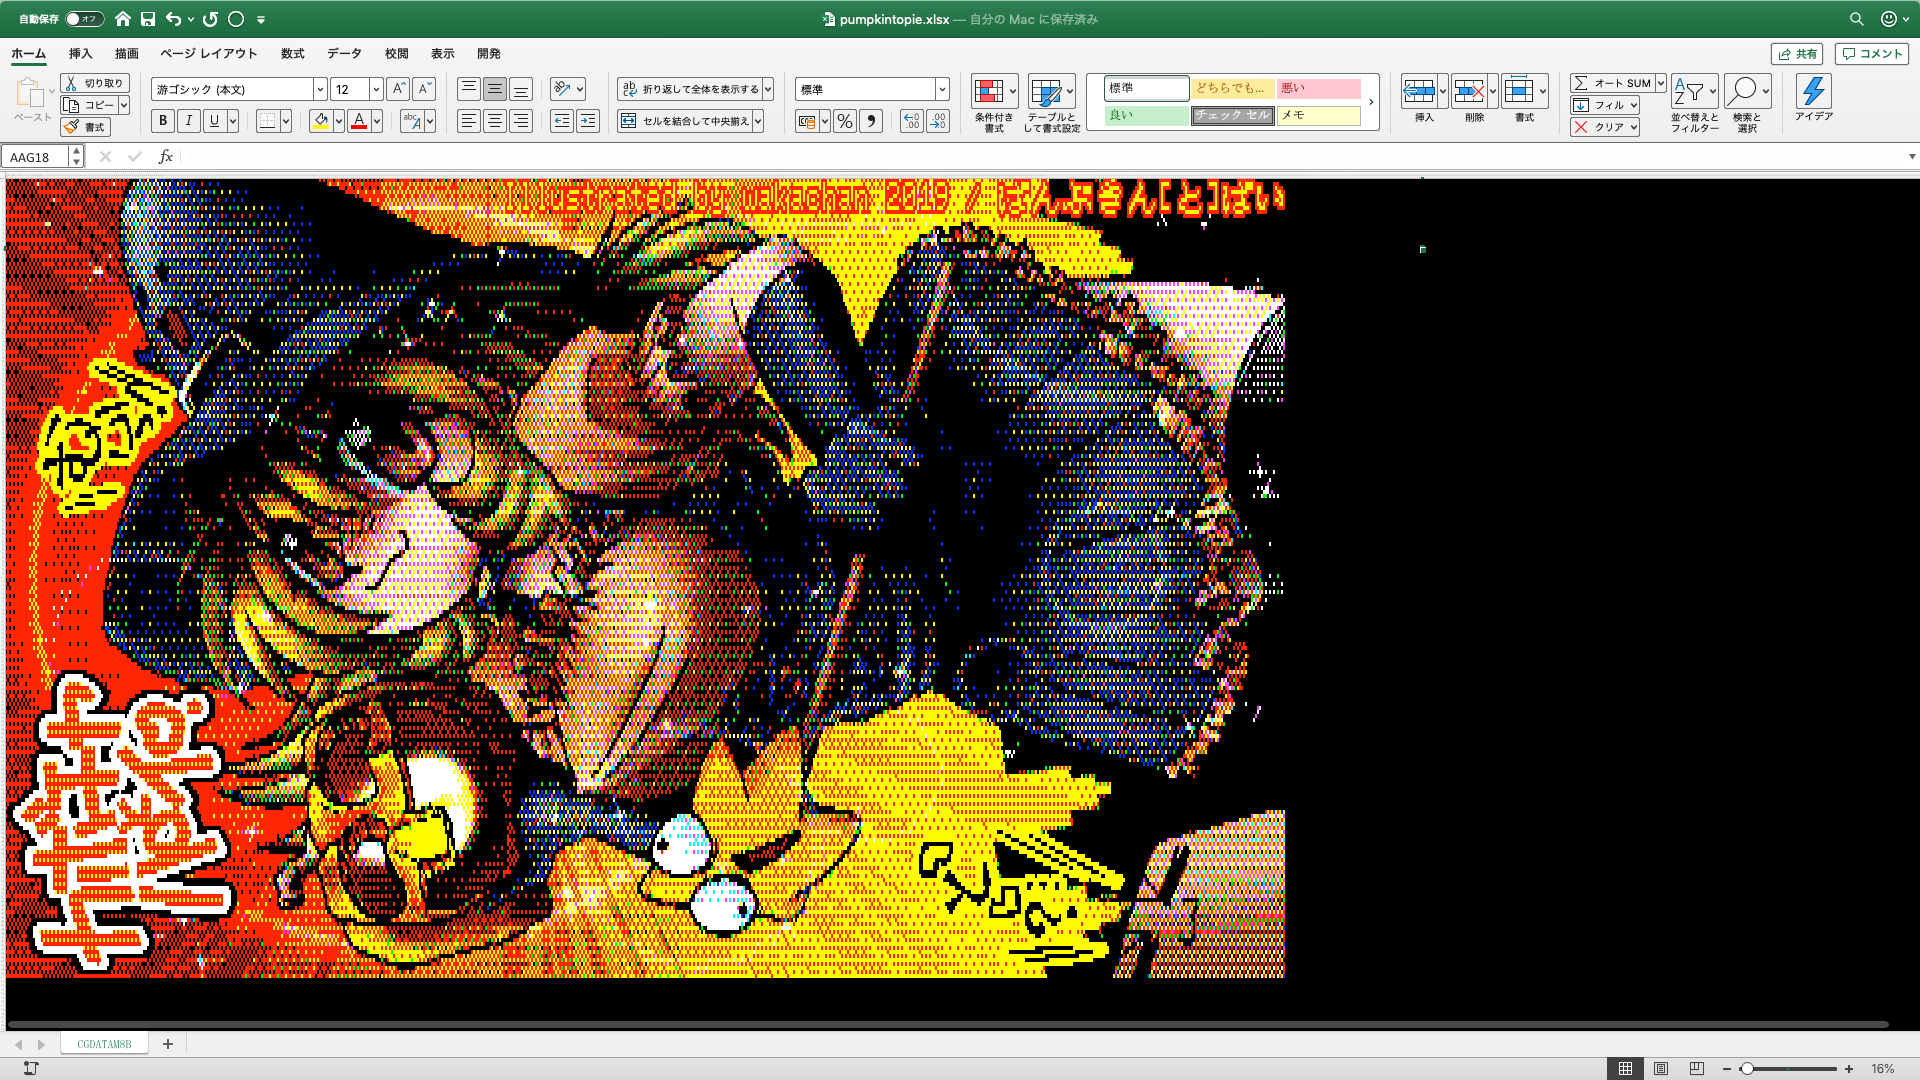Select the CGDATAMSB sheet tab

pos(104,1044)
